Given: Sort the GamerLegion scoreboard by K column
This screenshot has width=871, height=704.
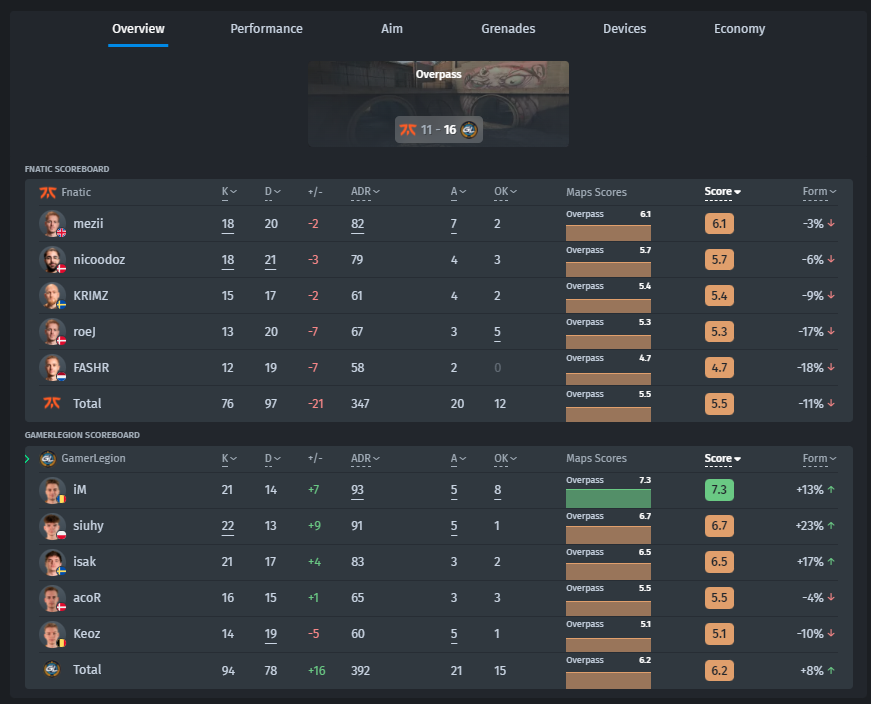Looking at the screenshot, I should click(229, 458).
